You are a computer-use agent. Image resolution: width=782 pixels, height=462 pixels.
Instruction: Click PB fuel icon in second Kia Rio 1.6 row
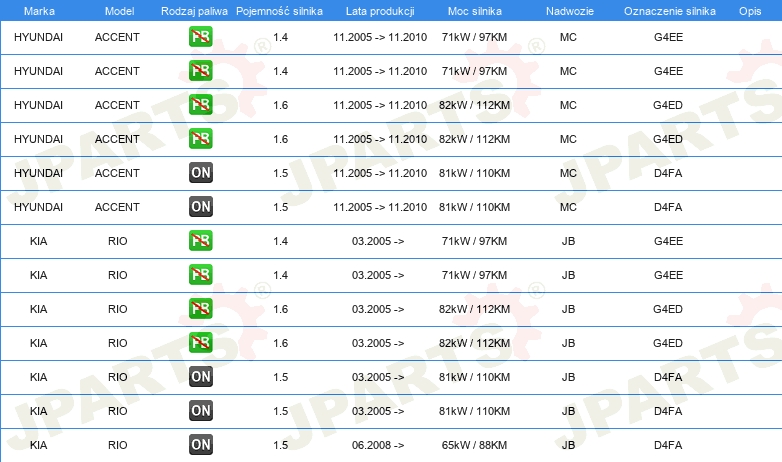(x=200, y=342)
